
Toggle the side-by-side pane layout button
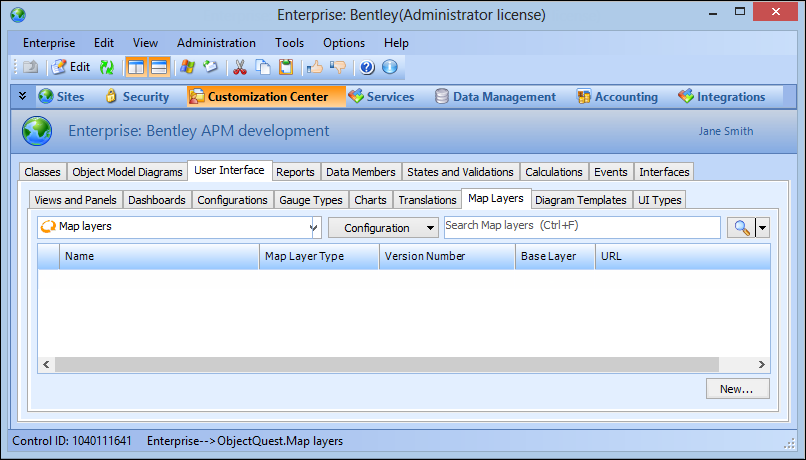[136, 68]
